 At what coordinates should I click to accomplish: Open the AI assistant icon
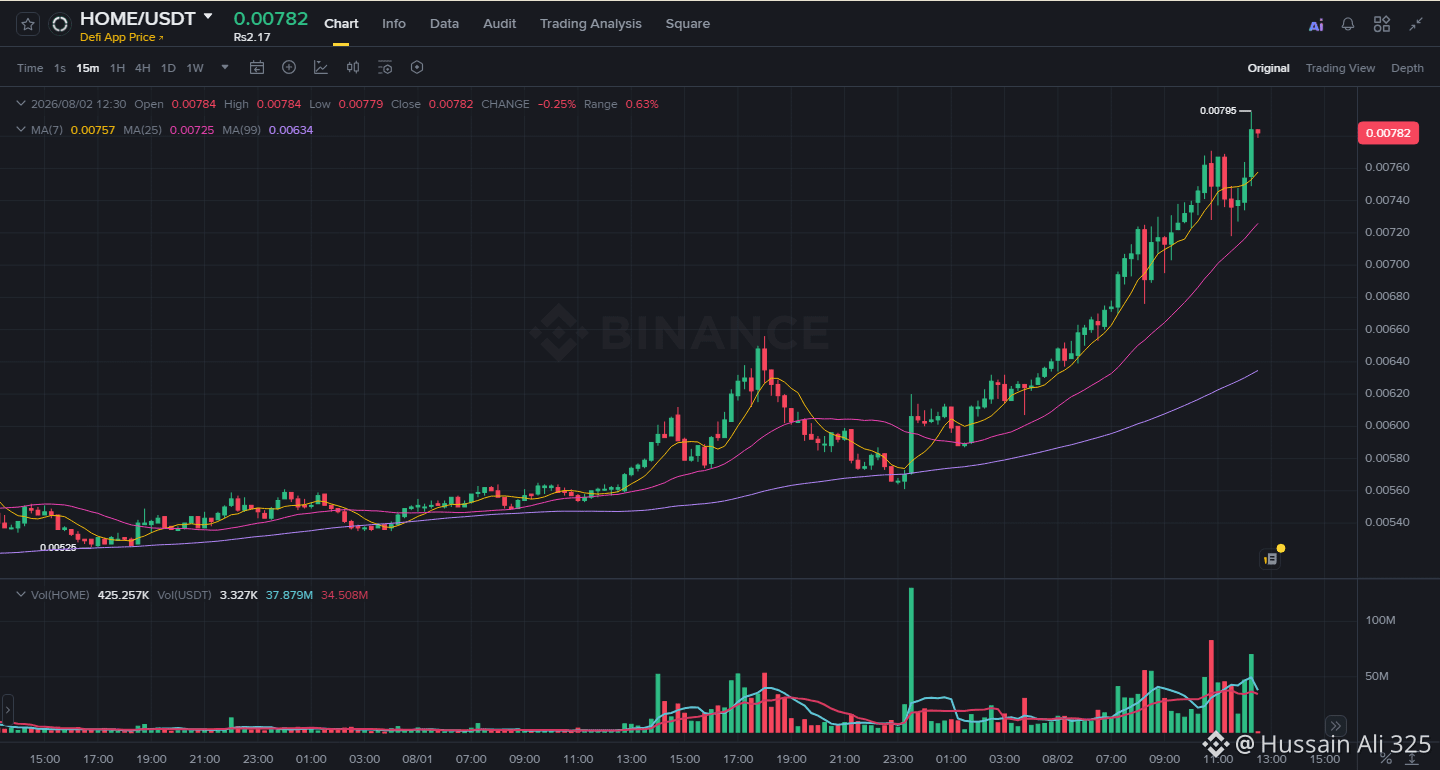pyautogui.click(x=1316, y=25)
